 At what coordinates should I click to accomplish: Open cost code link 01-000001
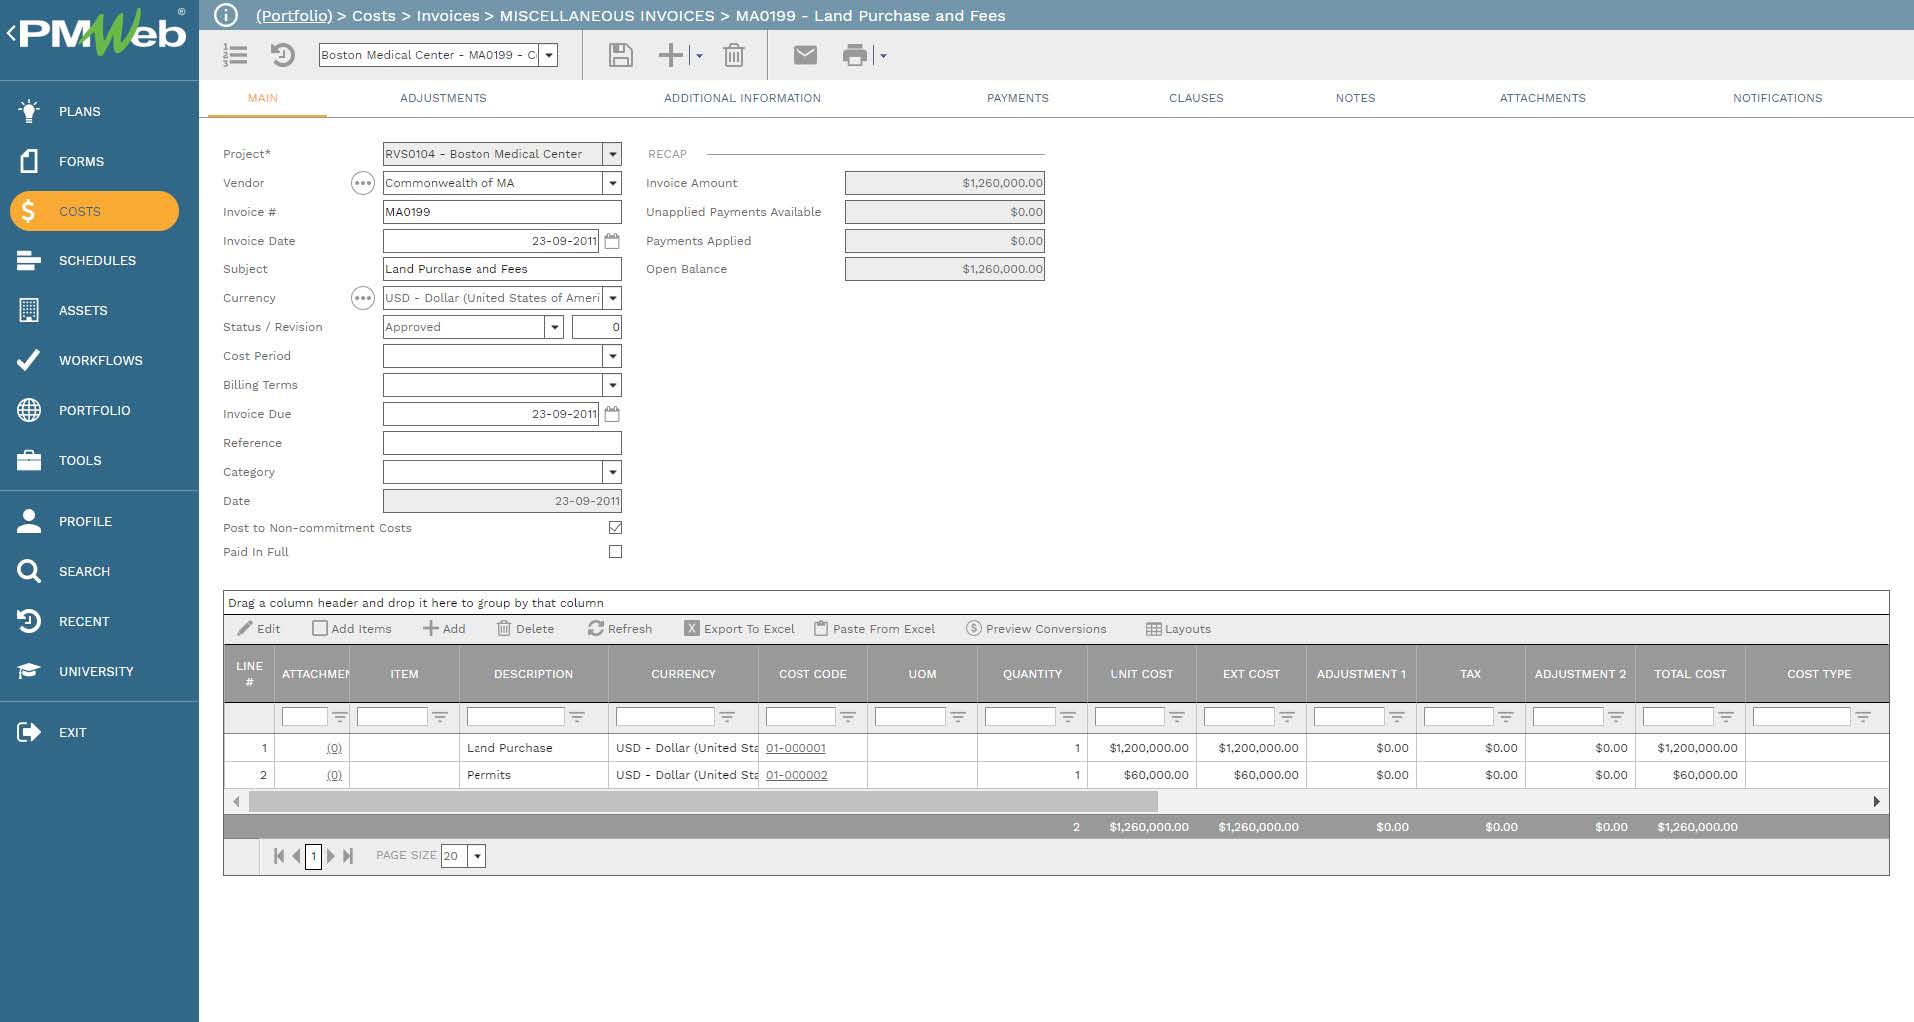point(796,748)
